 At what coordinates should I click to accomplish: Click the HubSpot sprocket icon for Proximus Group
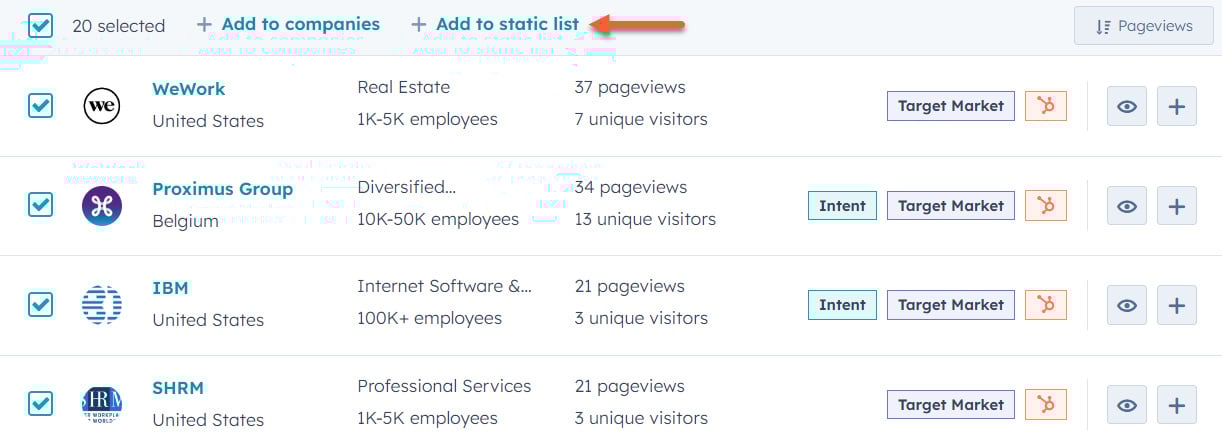click(x=1046, y=206)
